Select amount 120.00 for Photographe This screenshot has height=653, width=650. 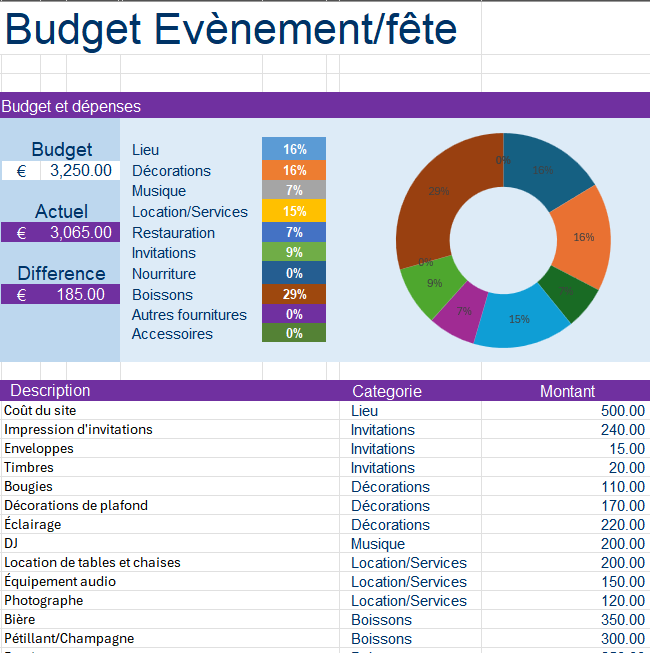pos(565,601)
